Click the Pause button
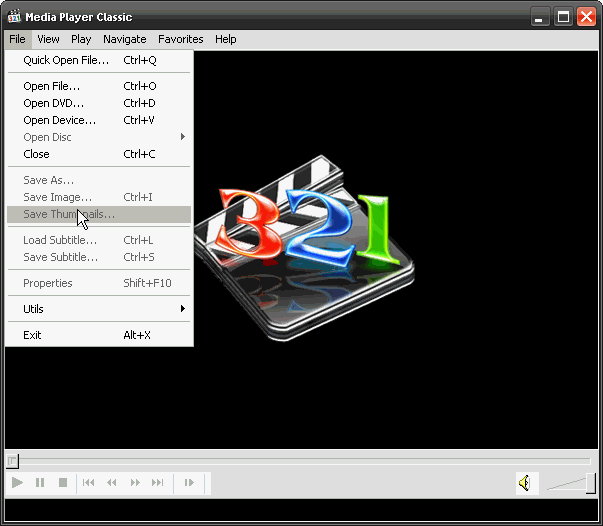Screen dimensions: 603x526 40,482
